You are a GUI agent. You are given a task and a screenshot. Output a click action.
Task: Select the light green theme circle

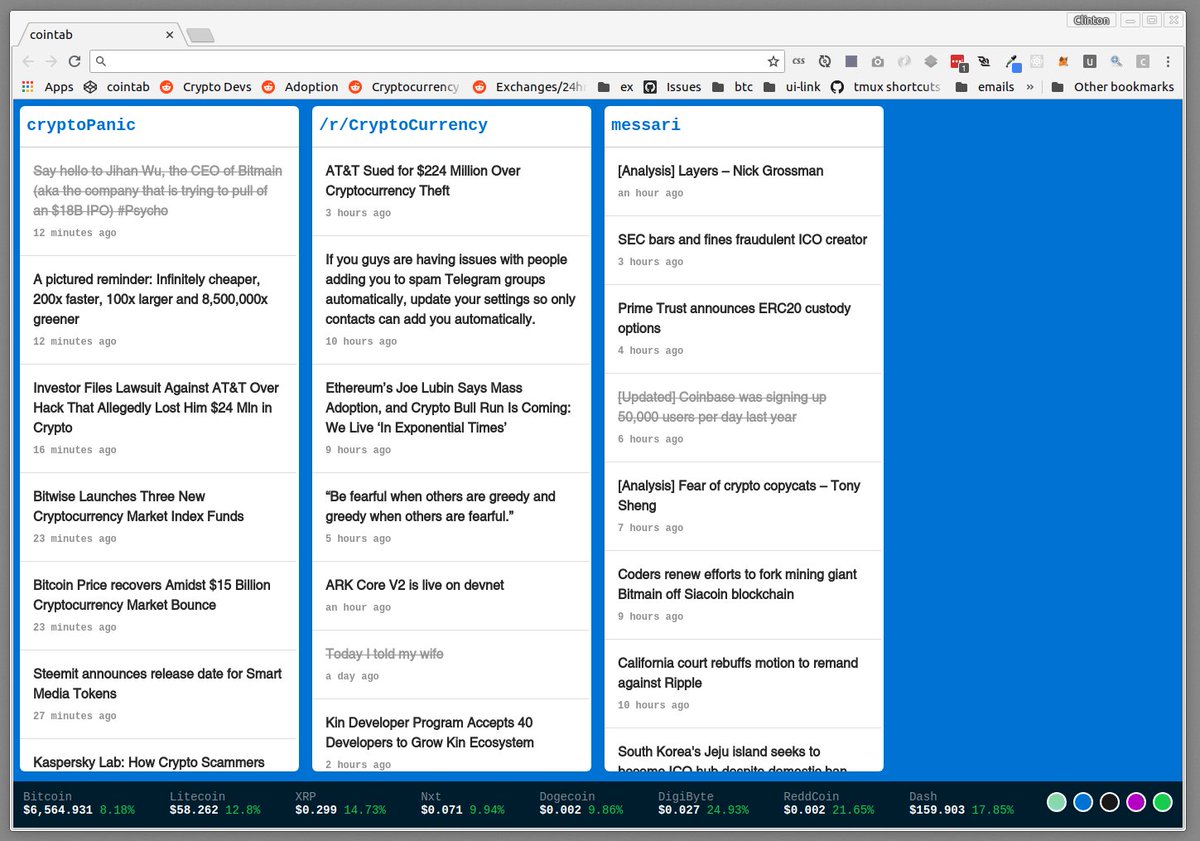pyautogui.click(x=1056, y=802)
